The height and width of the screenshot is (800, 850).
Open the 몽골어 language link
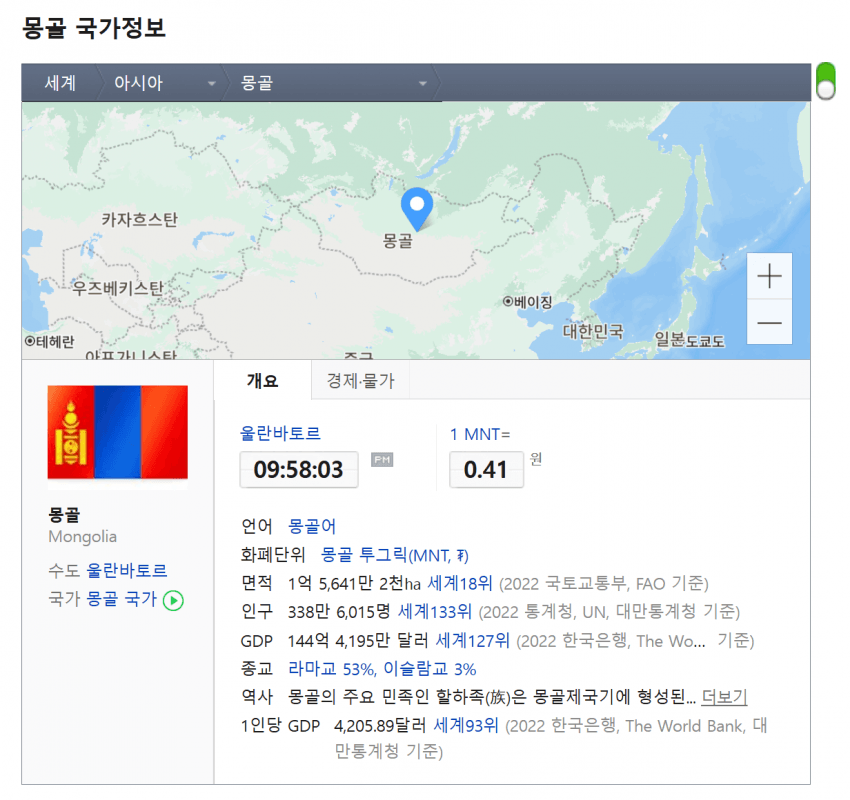tap(312, 526)
